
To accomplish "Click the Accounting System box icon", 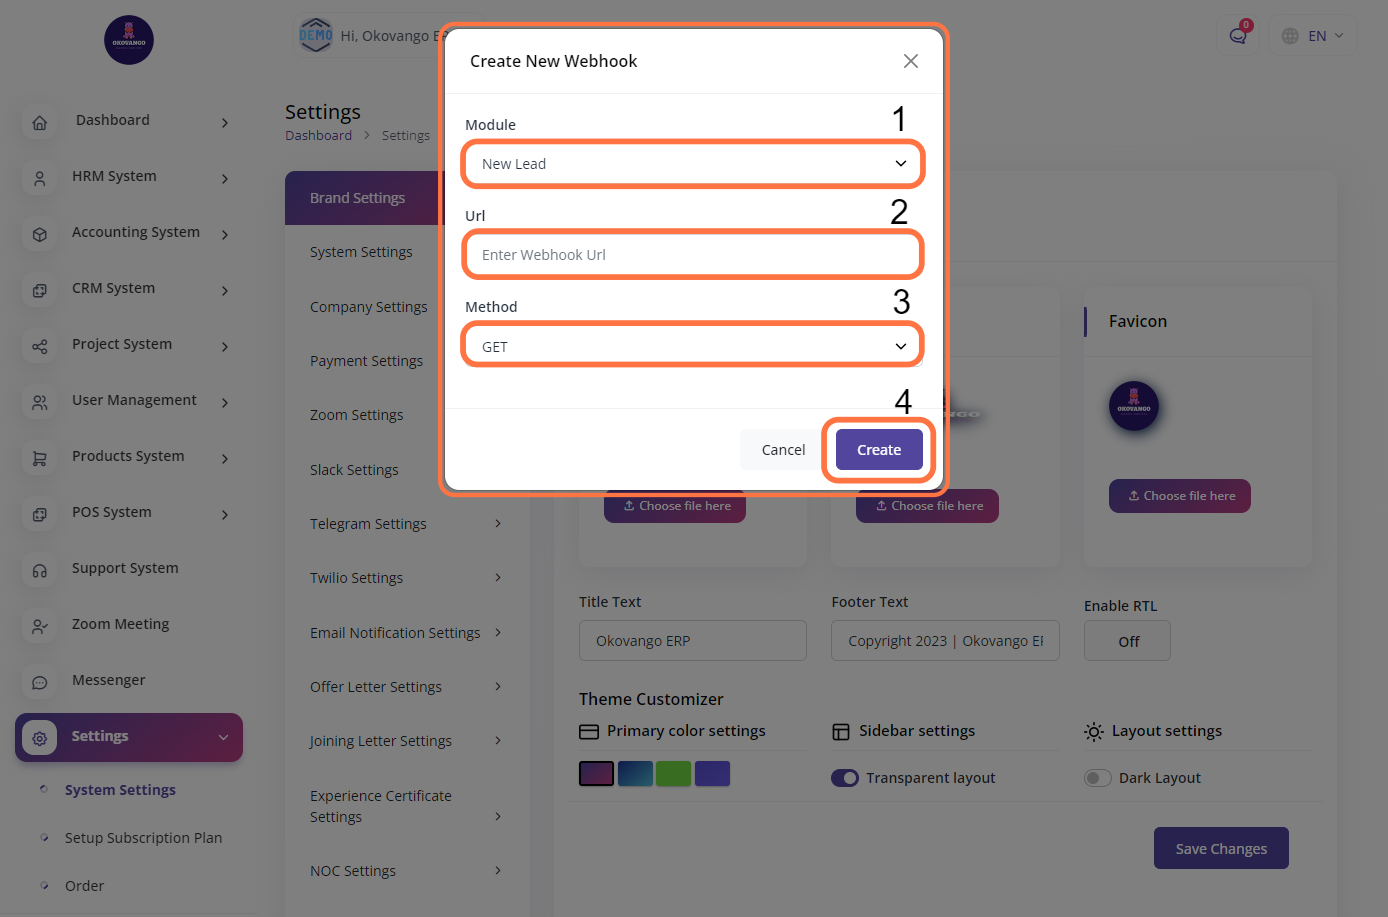I will [x=40, y=235].
